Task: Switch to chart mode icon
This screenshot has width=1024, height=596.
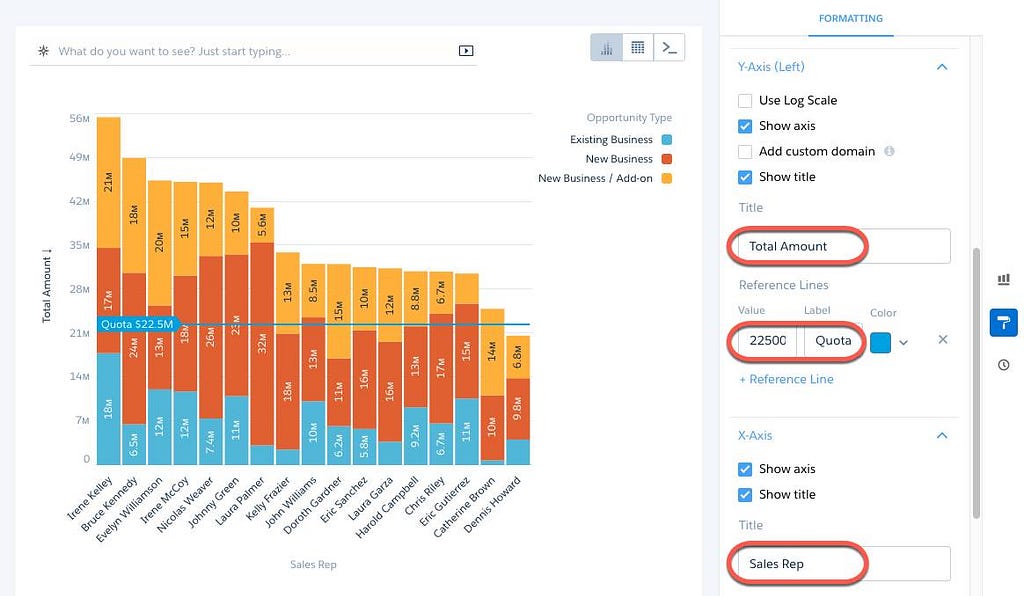Action: click(x=606, y=48)
